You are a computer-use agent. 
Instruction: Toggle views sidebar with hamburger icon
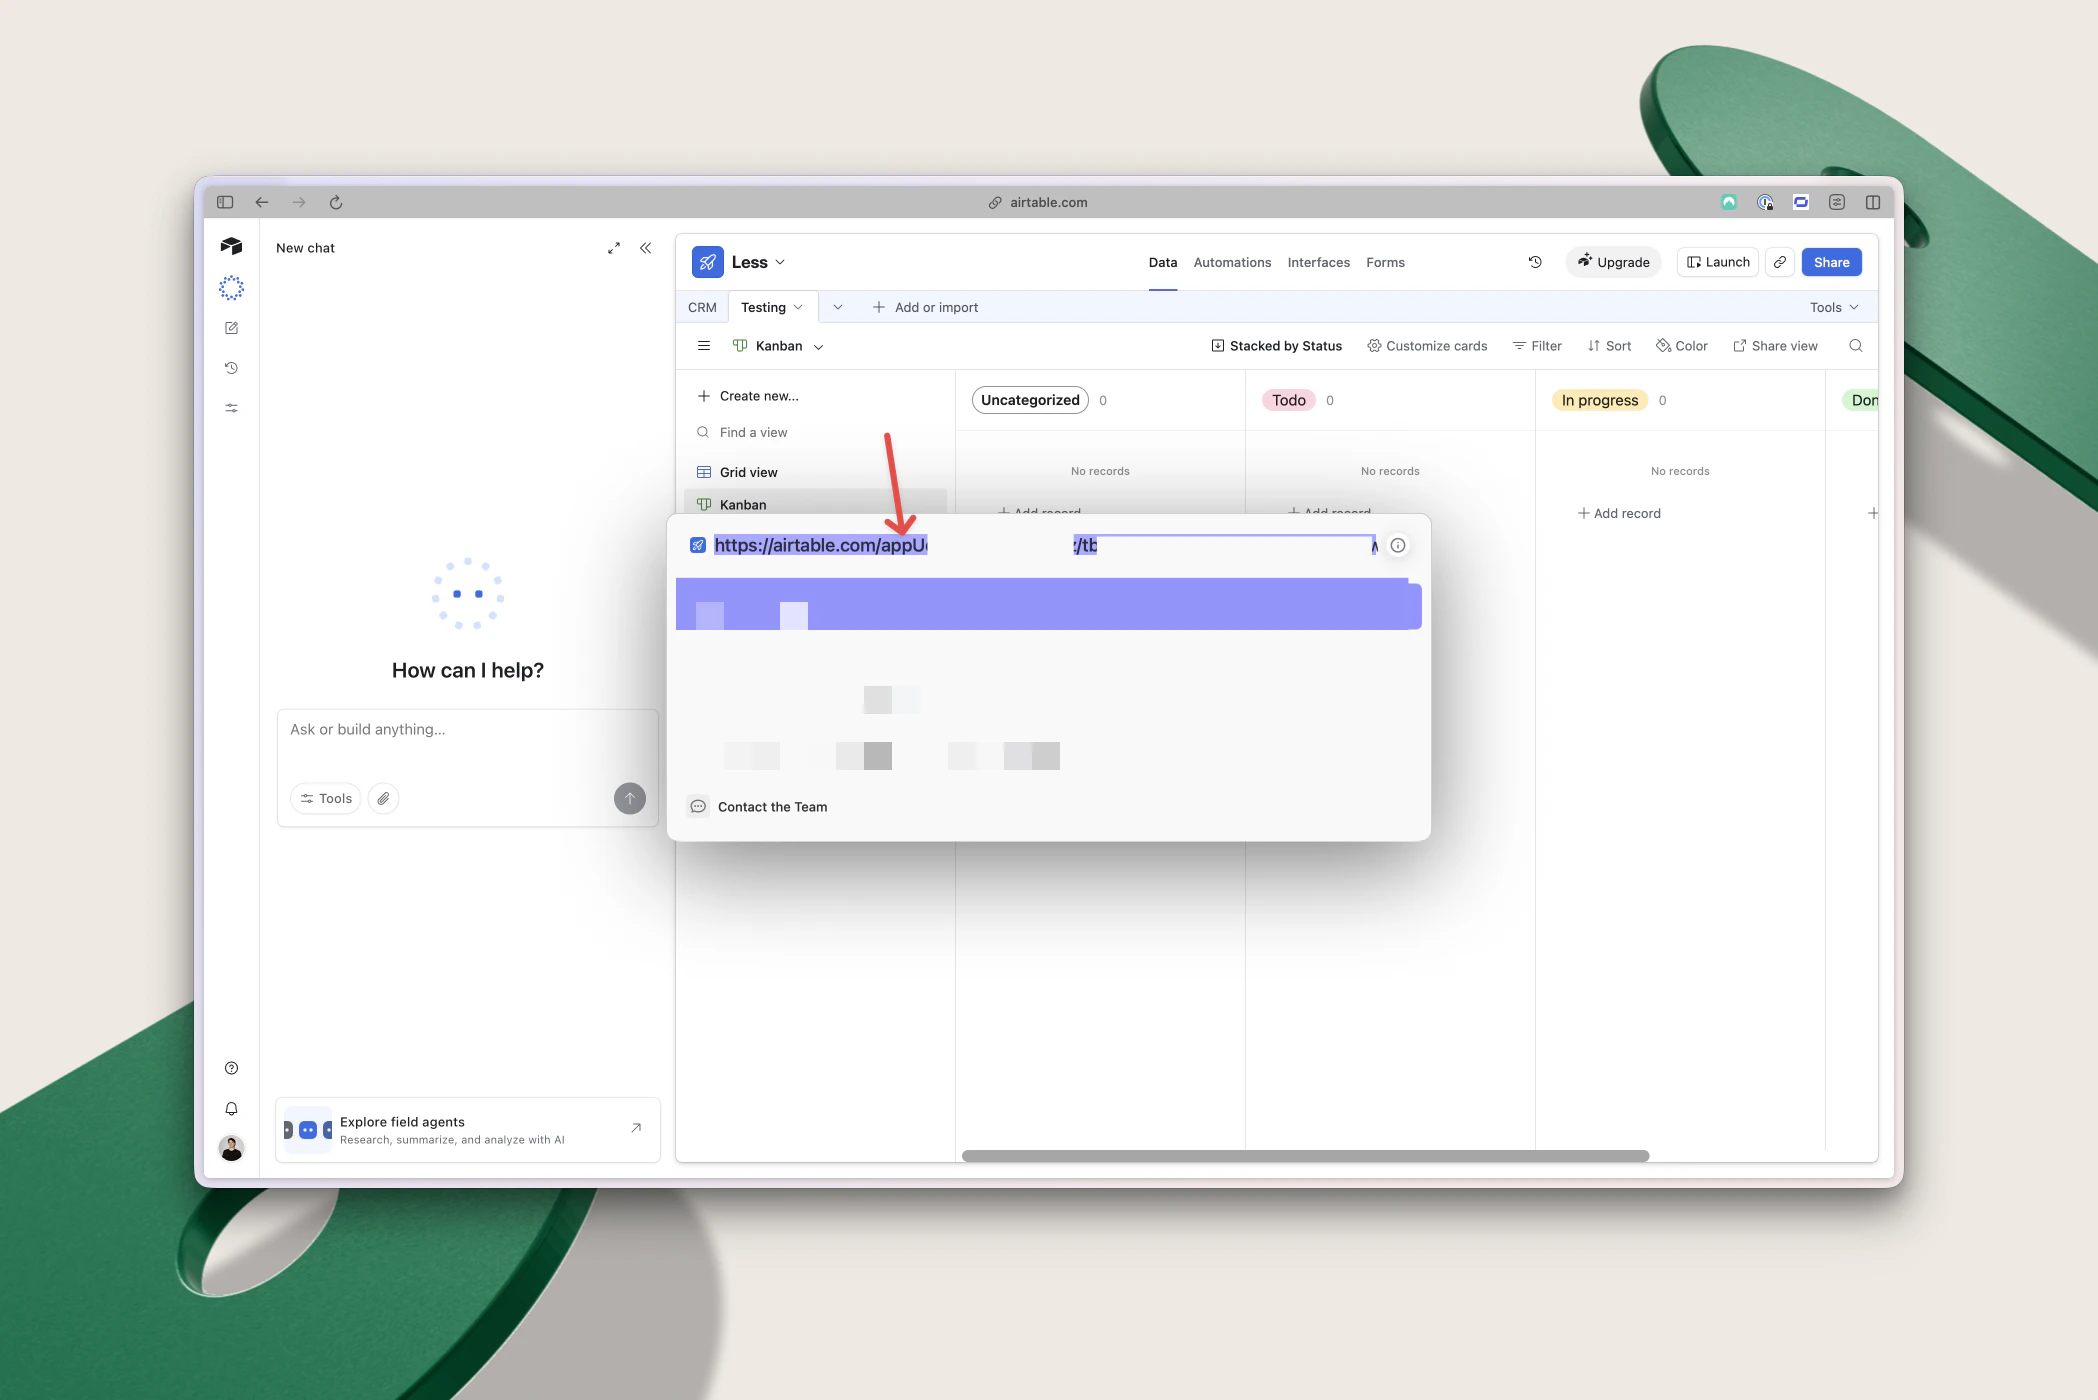(704, 346)
